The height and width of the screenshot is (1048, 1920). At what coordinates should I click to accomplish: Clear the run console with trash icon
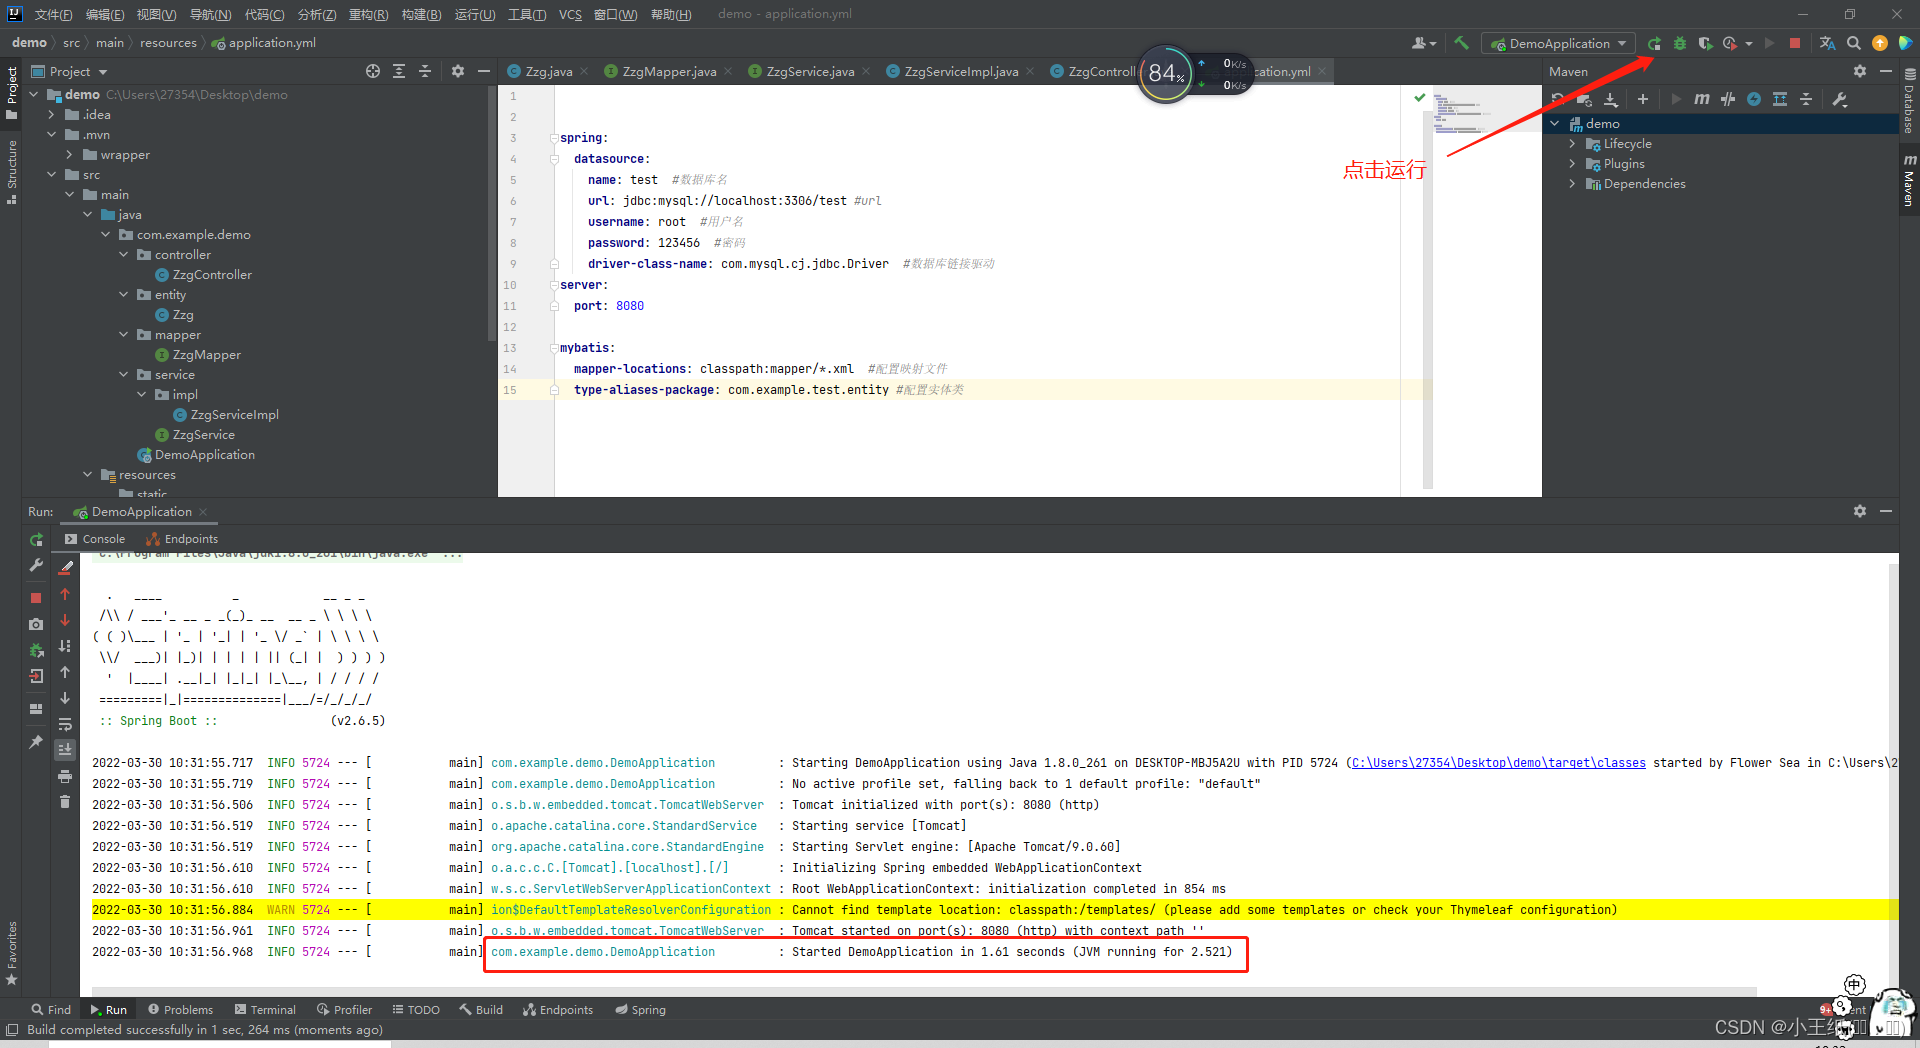pos(65,801)
